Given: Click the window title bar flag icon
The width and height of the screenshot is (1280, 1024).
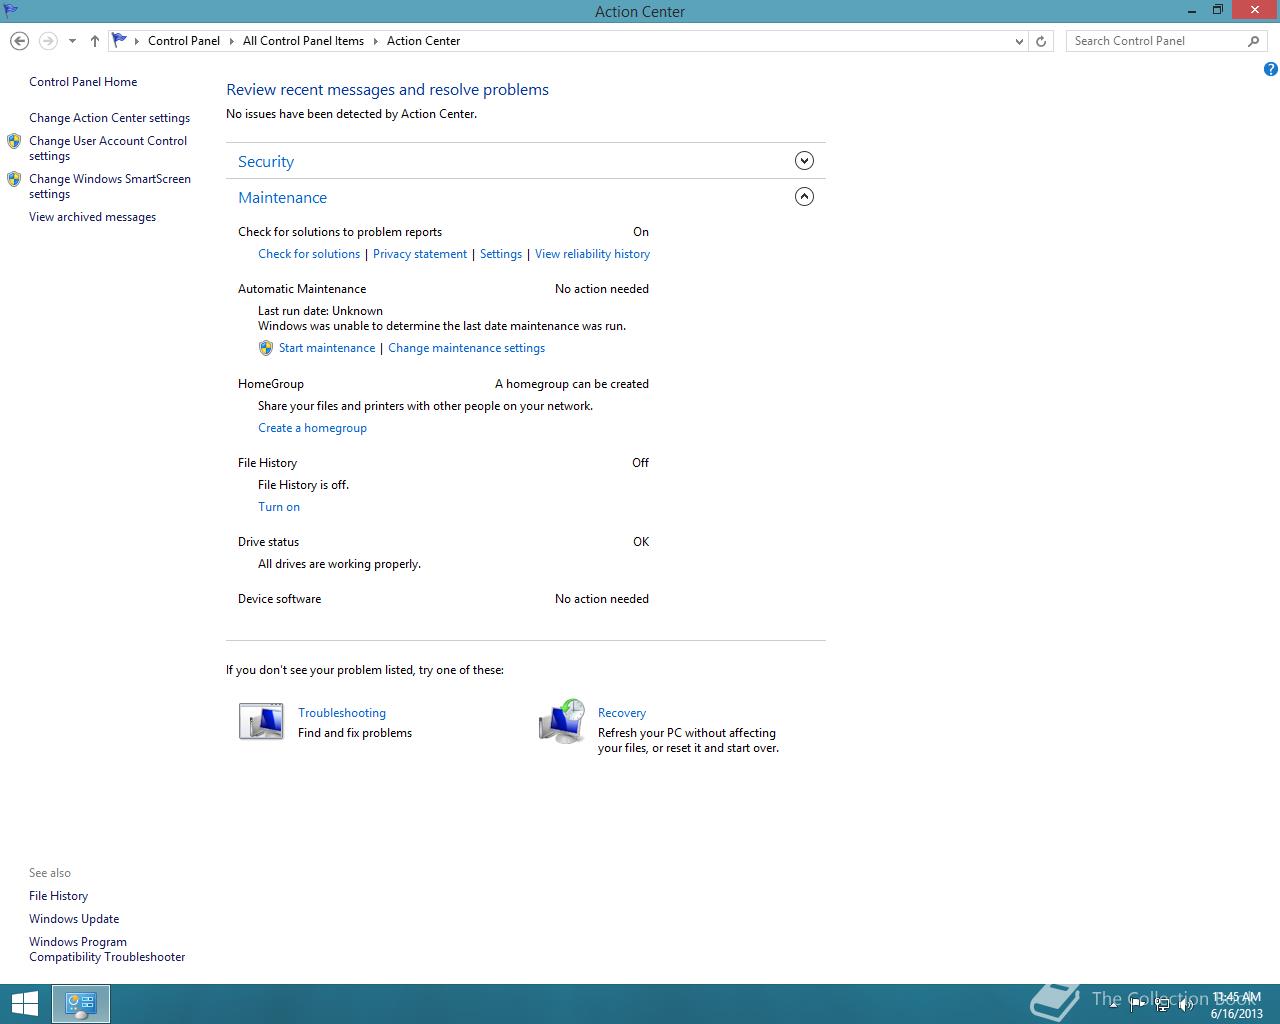Looking at the screenshot, I should tap(10, 11).
